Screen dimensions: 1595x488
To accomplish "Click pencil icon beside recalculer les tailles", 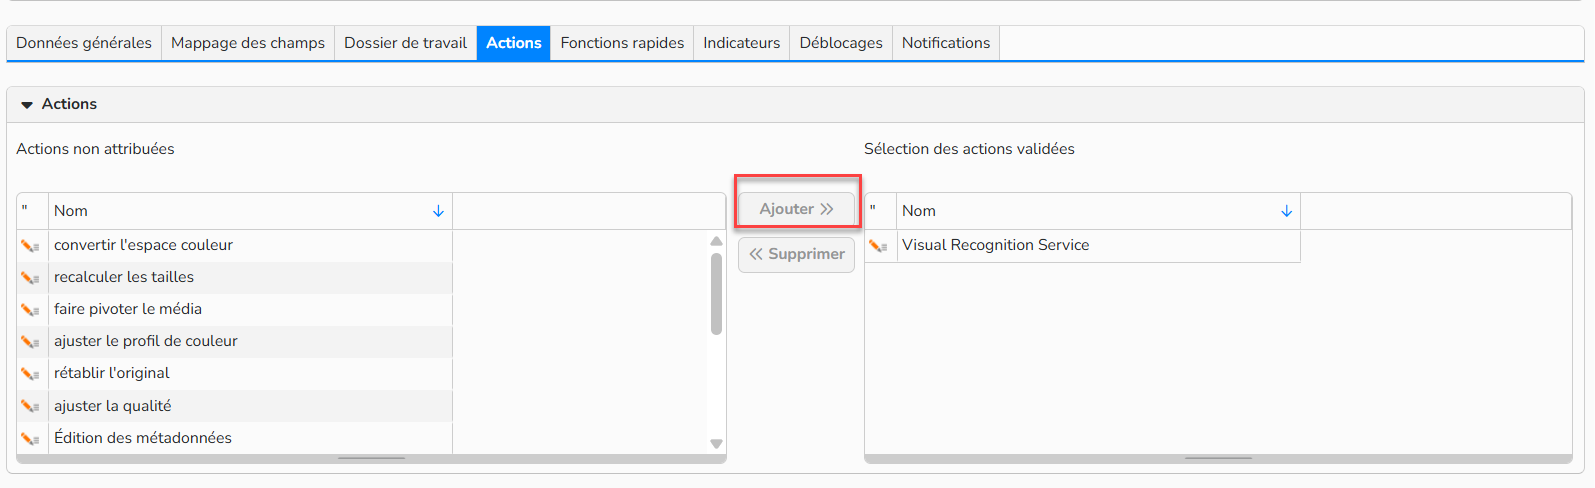I will pyautogui.click(x=30, y=278).
